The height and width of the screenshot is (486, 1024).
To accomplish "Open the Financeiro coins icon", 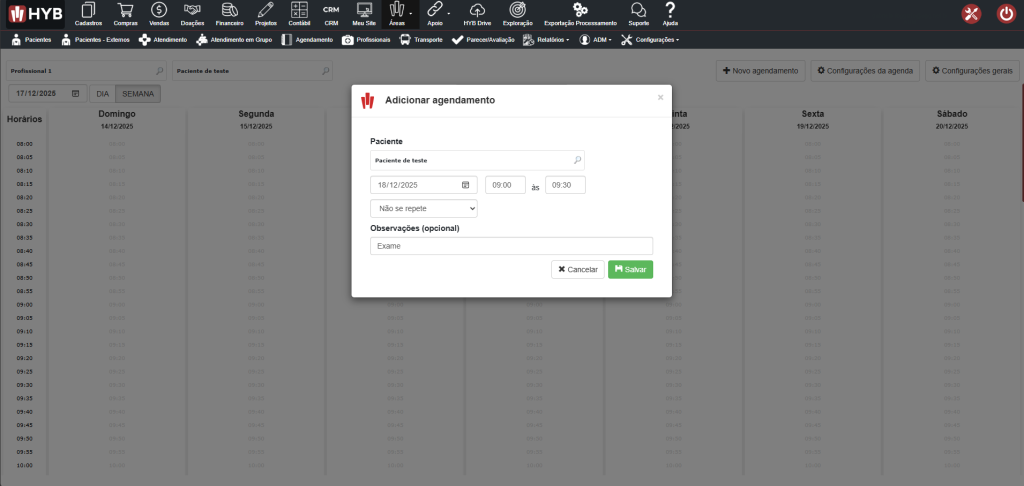I will click(229, 11).
